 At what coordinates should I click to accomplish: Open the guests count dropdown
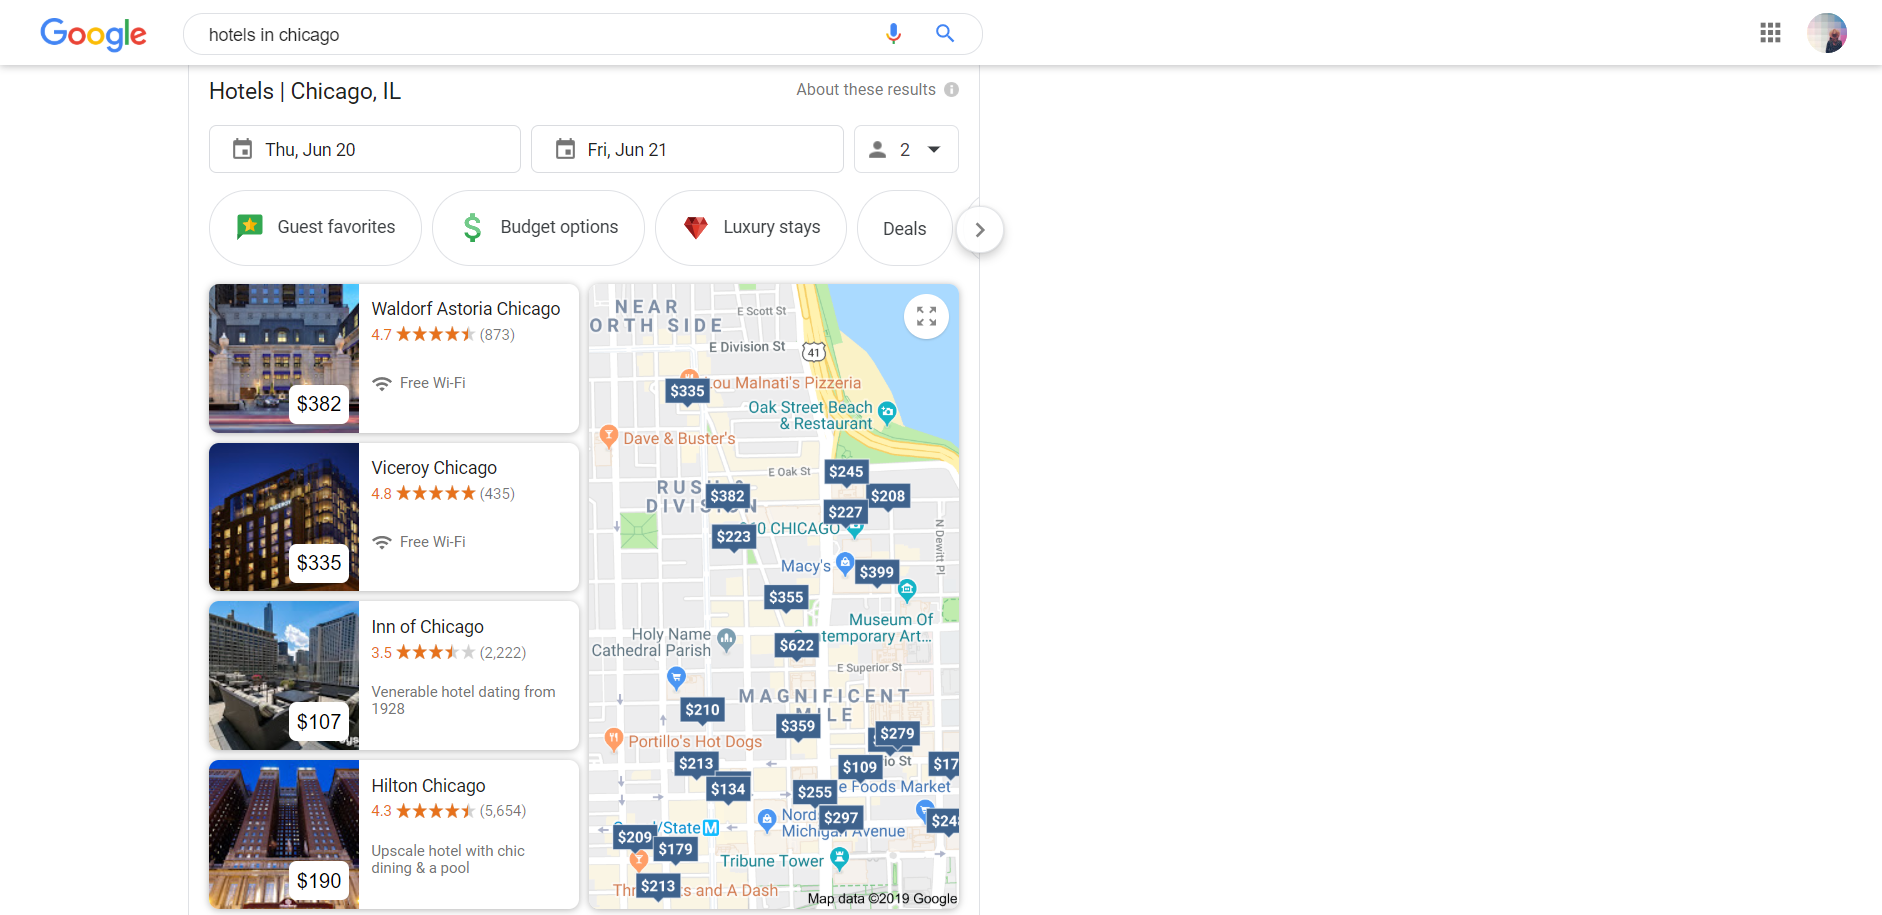click(x=906, y=149)
